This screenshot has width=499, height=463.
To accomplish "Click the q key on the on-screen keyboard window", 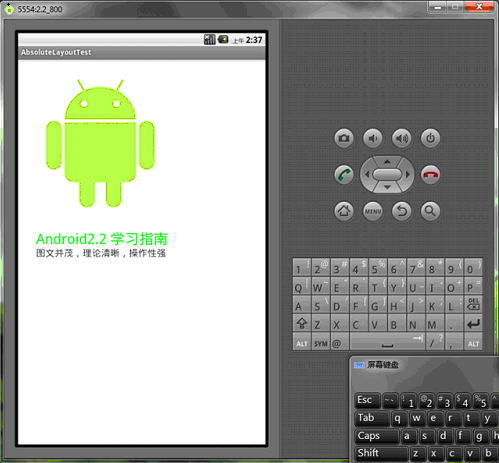I will point(398,418).
